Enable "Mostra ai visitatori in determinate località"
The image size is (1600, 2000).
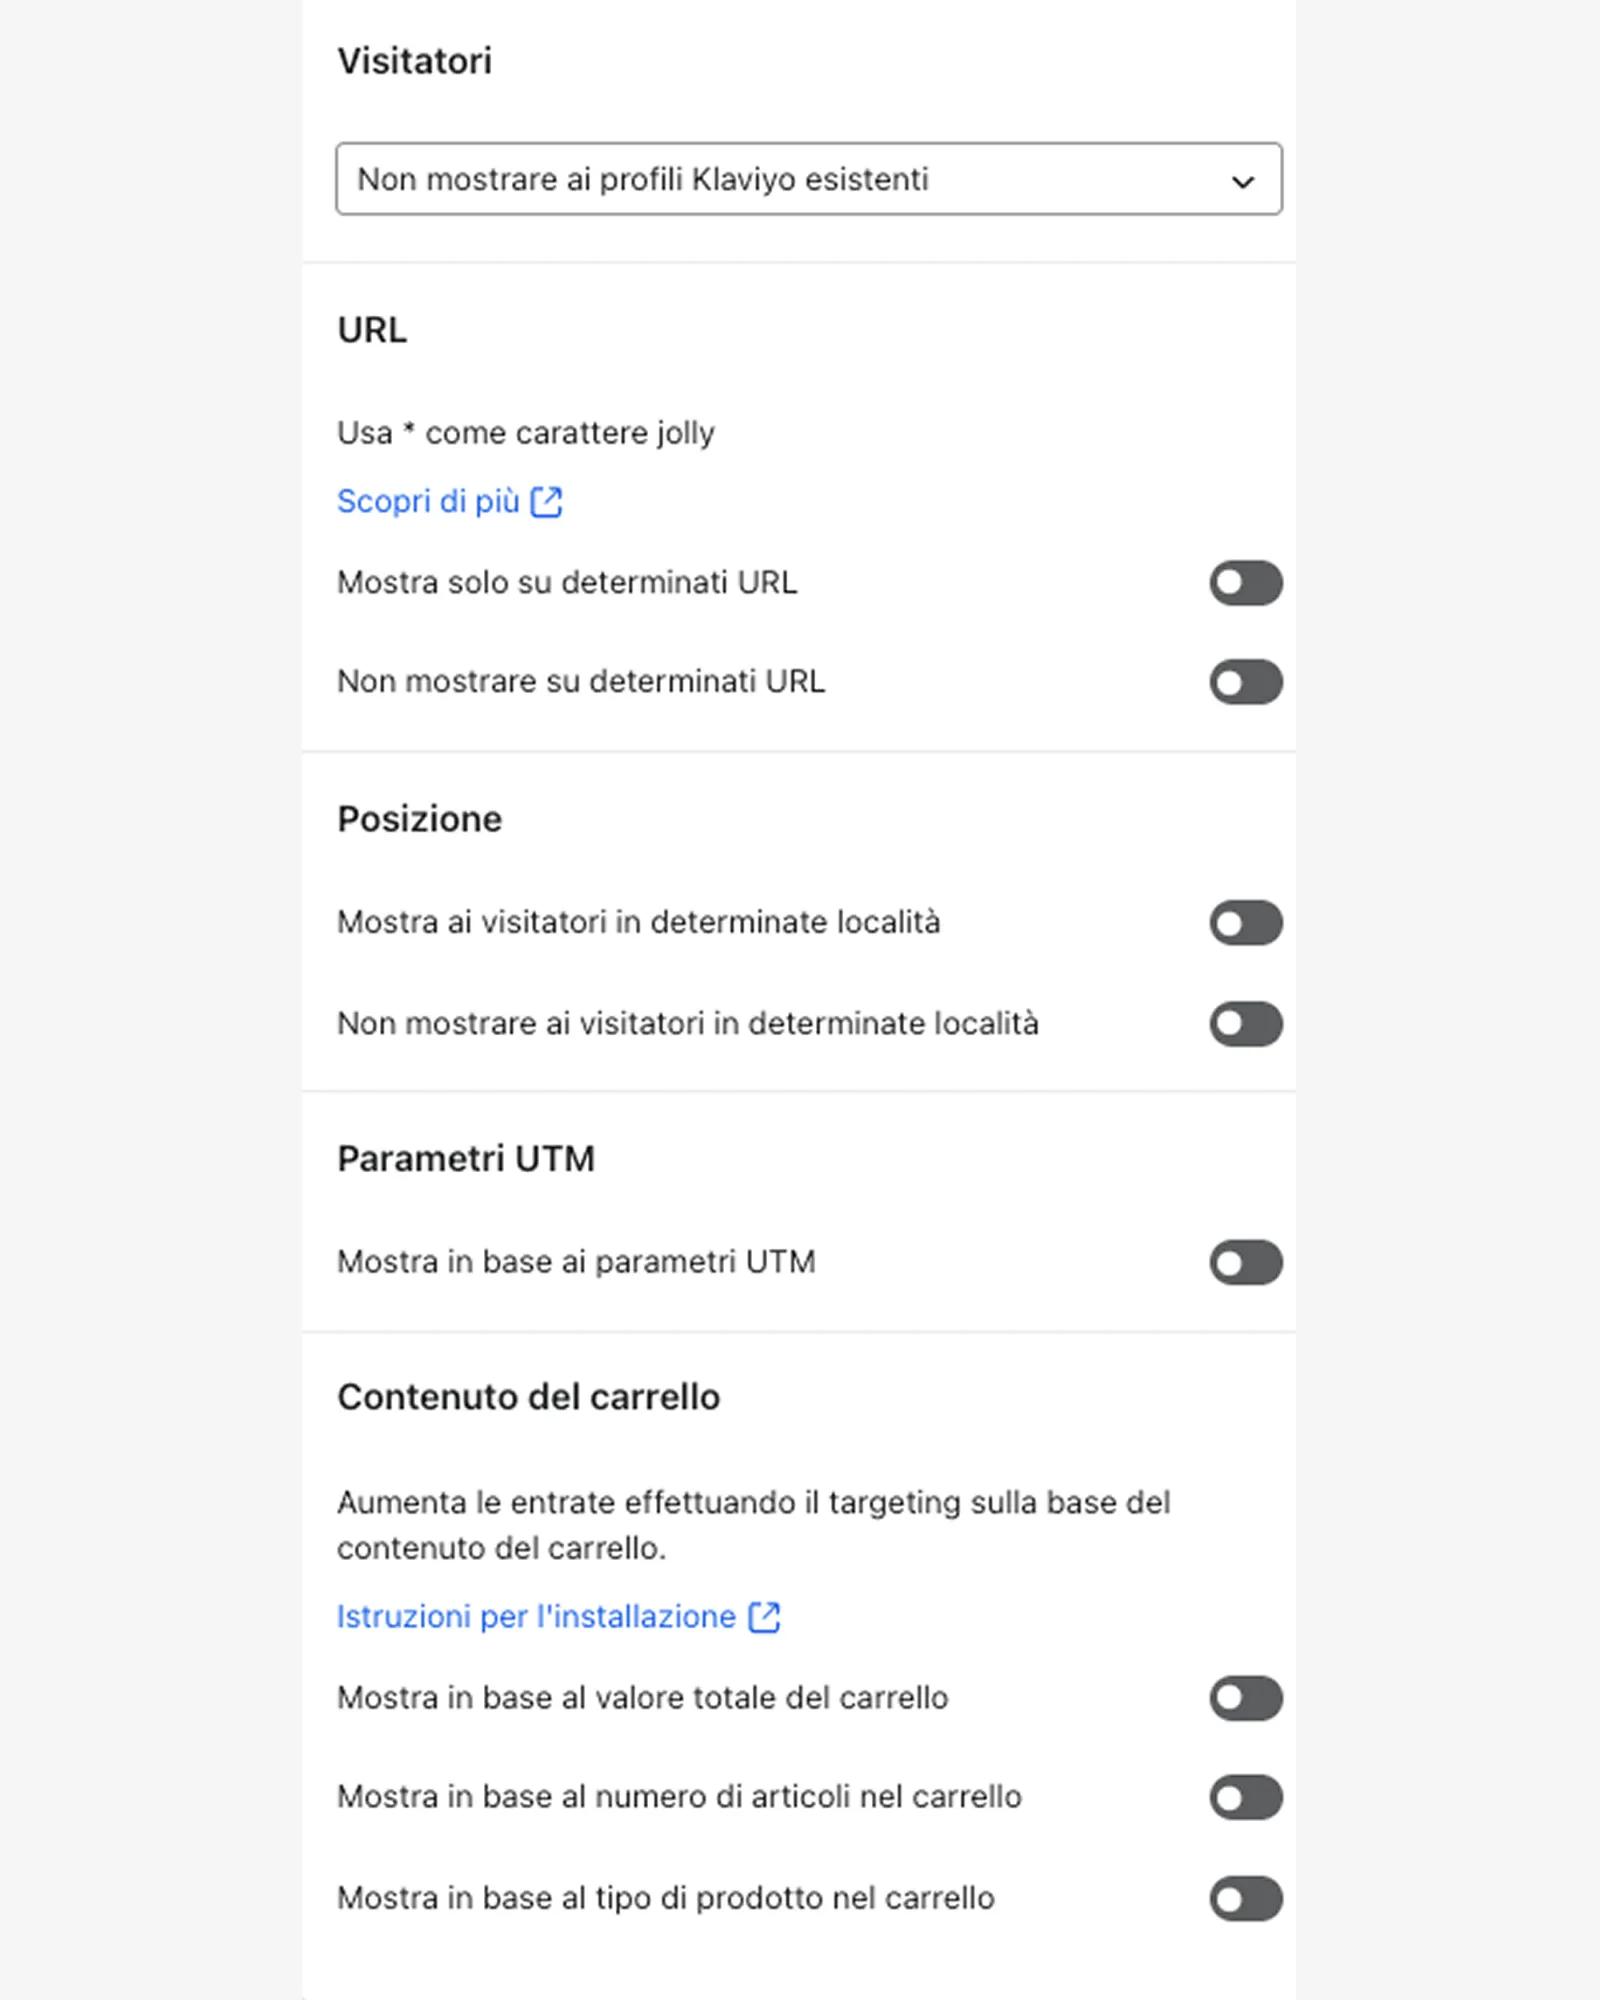1245,924
